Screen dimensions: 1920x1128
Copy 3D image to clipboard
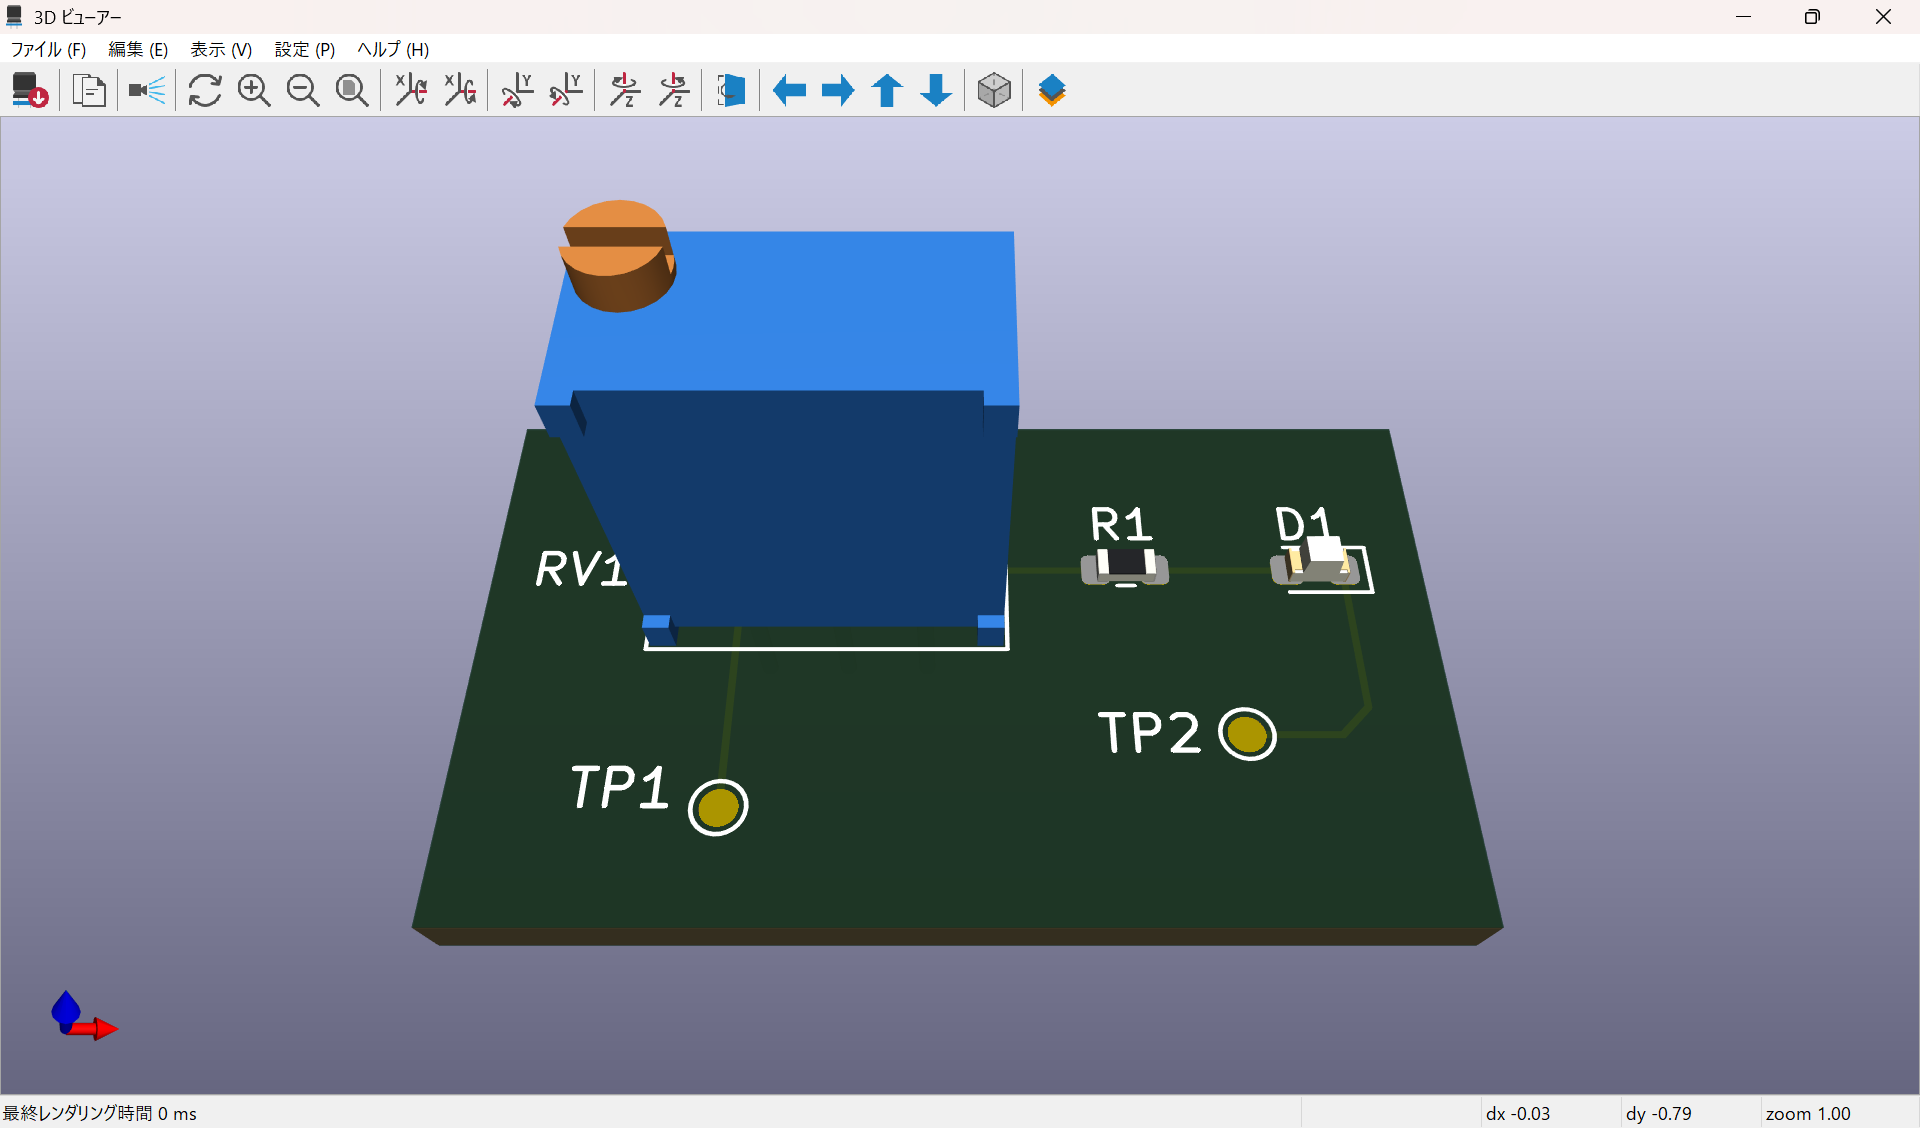pos(88,90)
